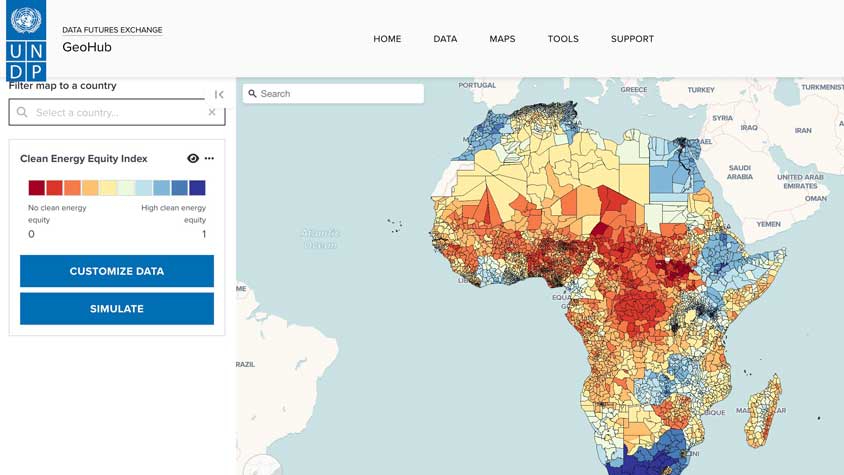
Task: Open the Select a country dropdown
Action: [x=117, y=113]
